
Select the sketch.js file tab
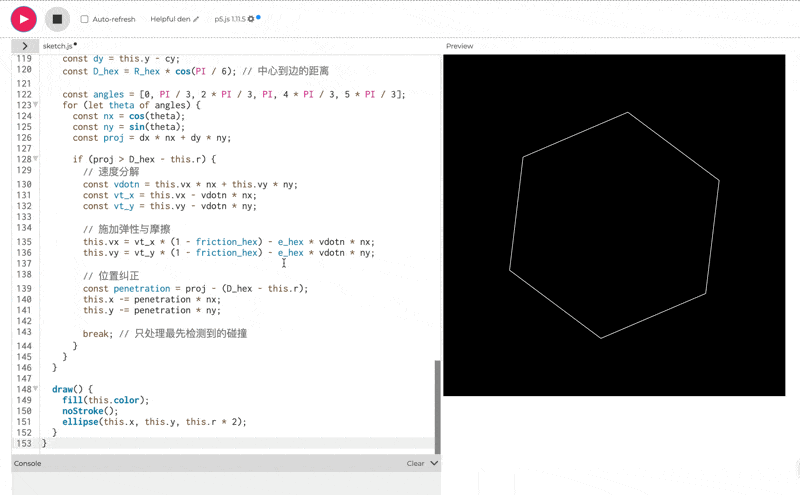(x=59, y=46)
